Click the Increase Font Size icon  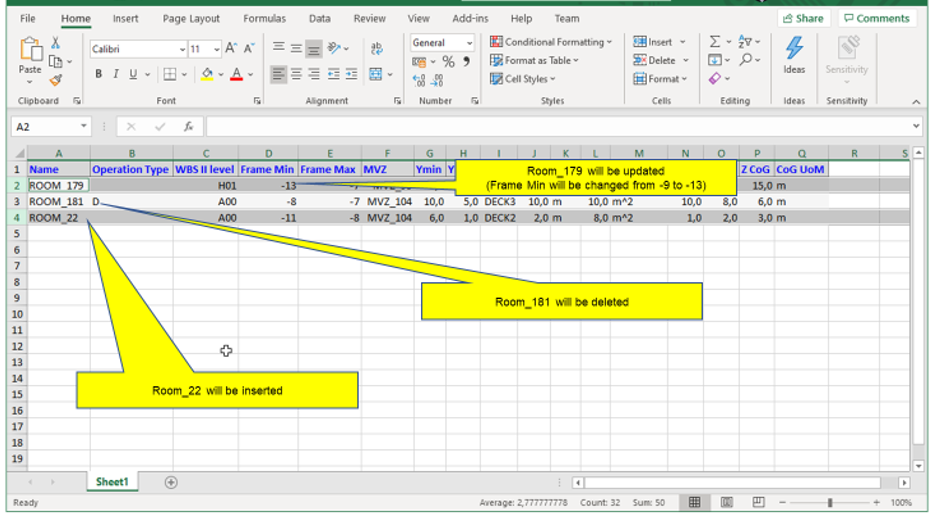(x=231, y=48)
